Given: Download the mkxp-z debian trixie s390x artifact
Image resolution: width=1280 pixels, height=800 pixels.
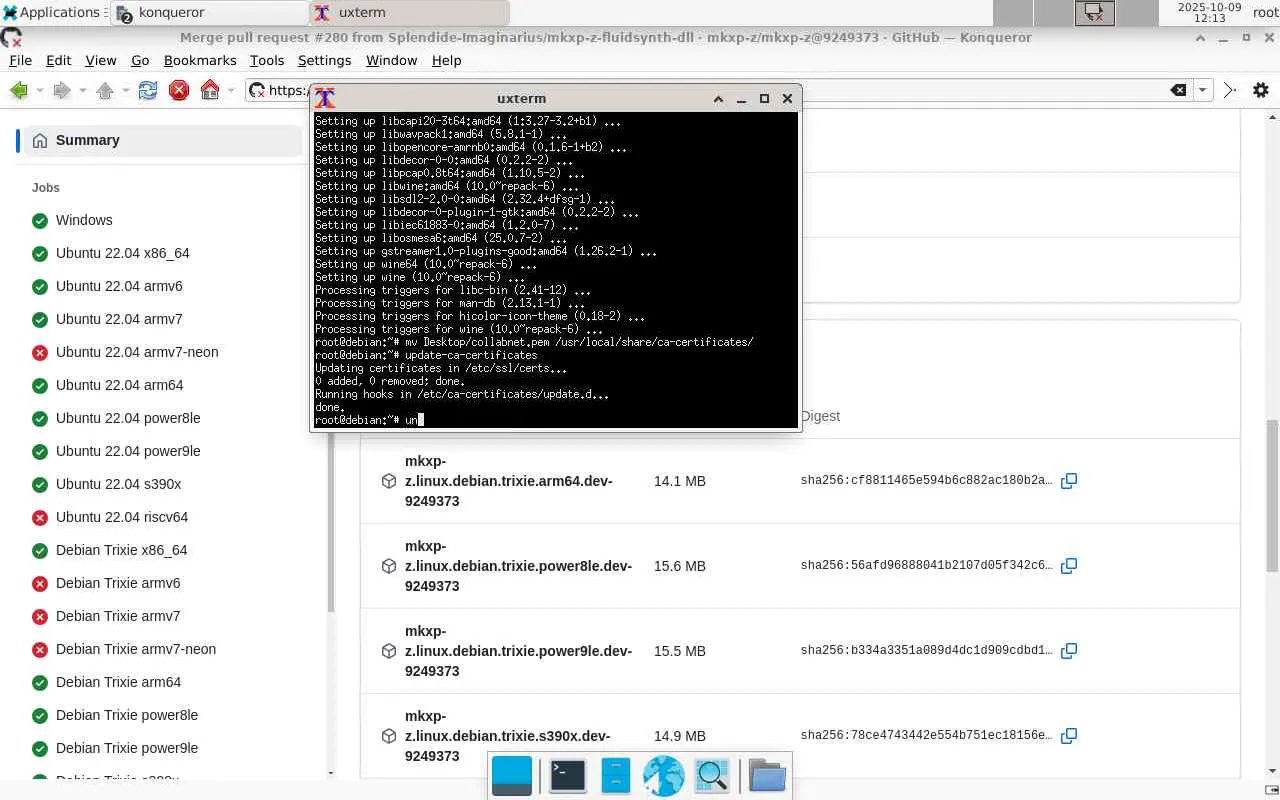Looking at the screenshot, I should coord(507,736).
